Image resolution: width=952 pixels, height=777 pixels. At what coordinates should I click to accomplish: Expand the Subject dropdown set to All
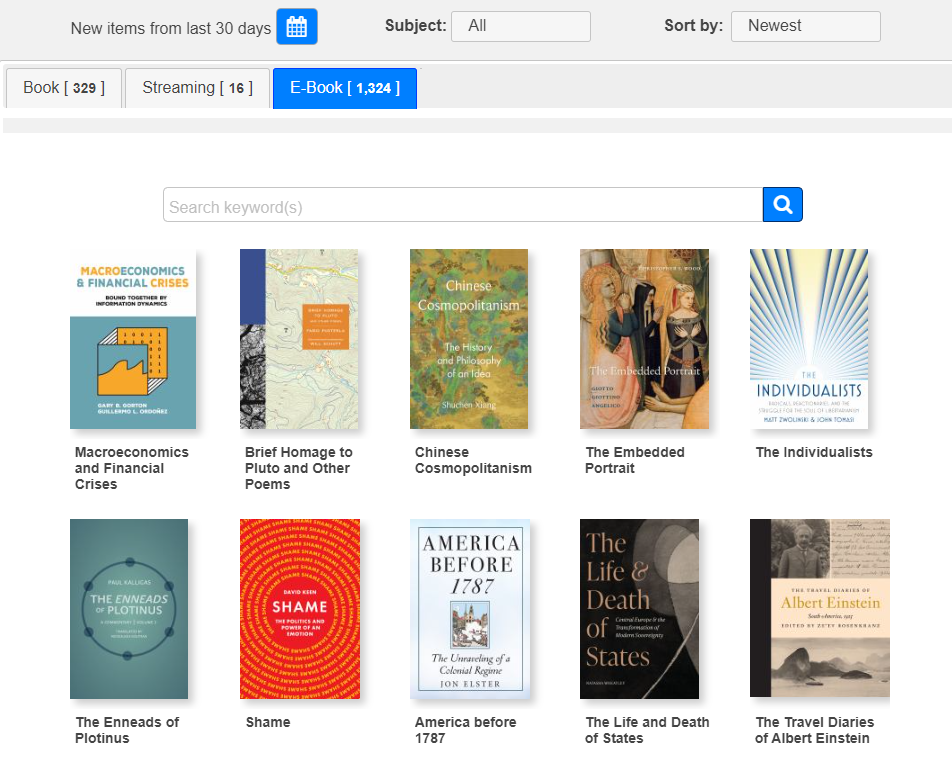tap(520, 26)
